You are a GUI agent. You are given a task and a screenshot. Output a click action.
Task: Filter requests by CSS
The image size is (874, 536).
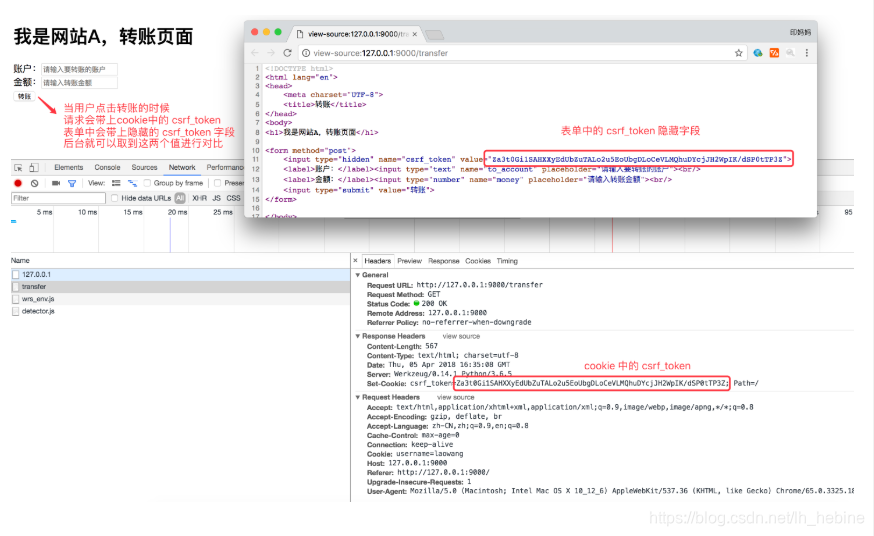click(234, 198)
